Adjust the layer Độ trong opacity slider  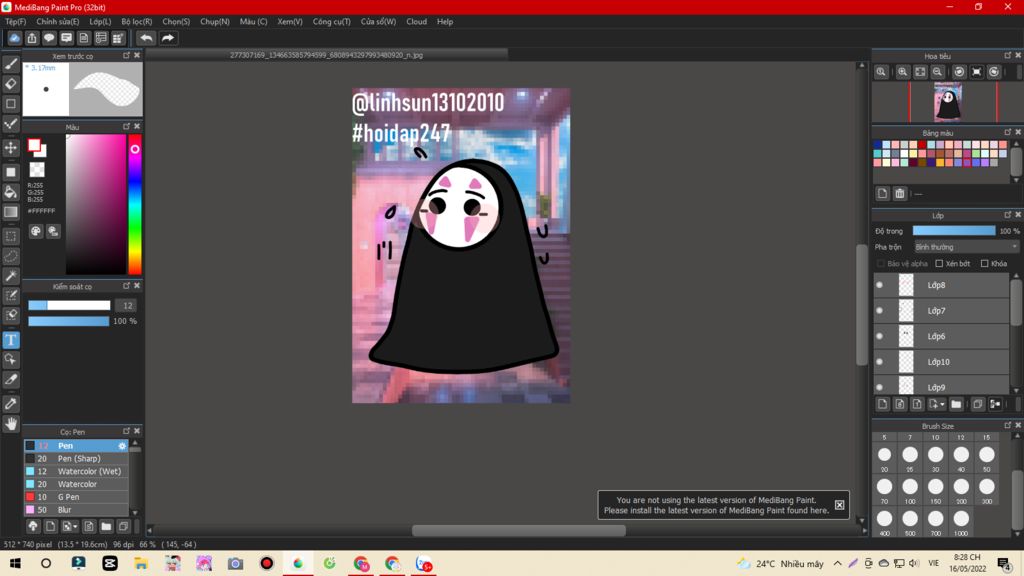click(954, 231)
